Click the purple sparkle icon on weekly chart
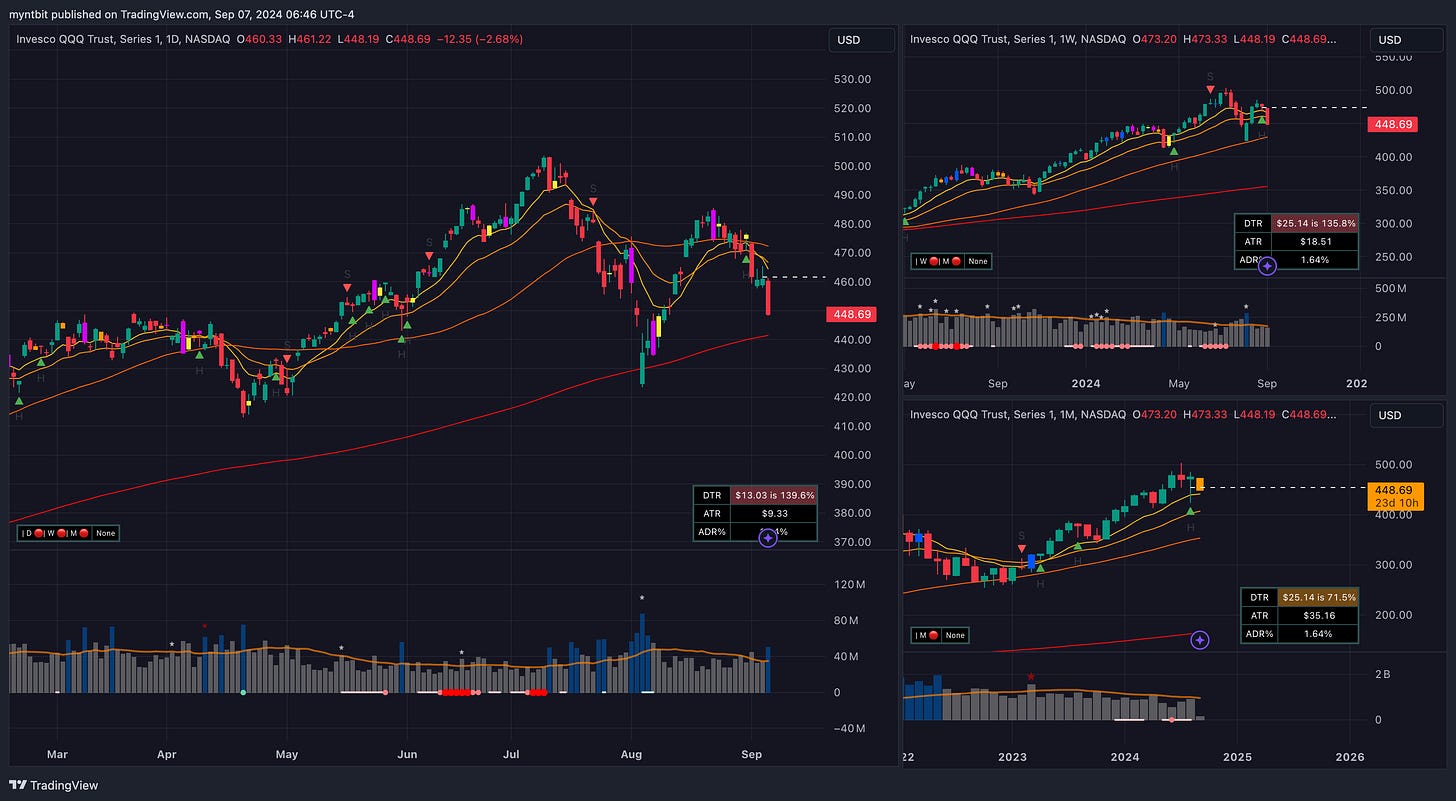This screenshot has height=801, width=1456. click(x=1267, y=266)
